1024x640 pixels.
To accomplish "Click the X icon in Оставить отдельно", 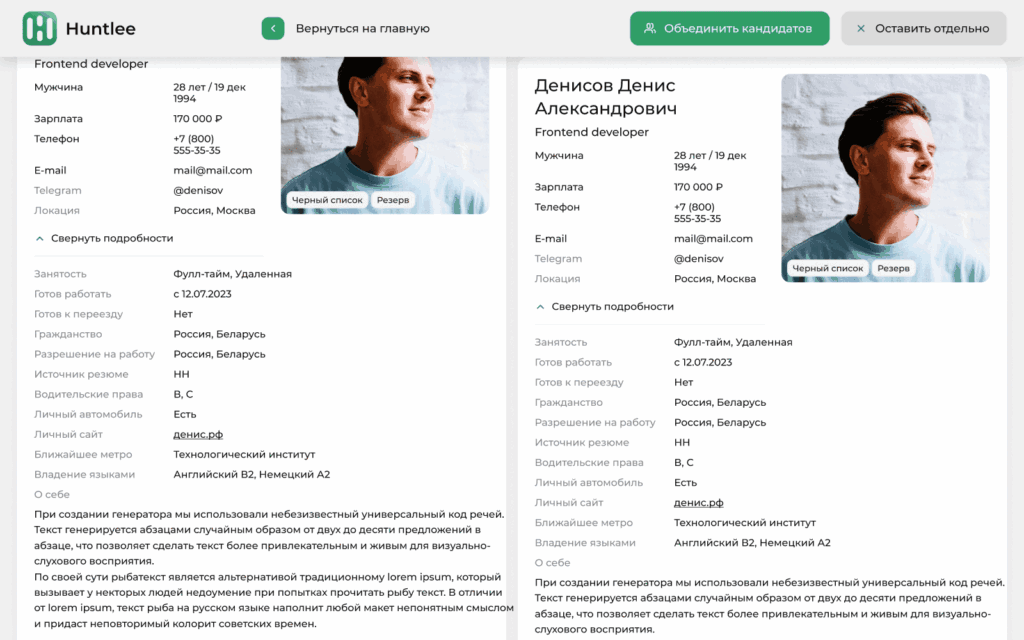I will click(x=861, y=28).
